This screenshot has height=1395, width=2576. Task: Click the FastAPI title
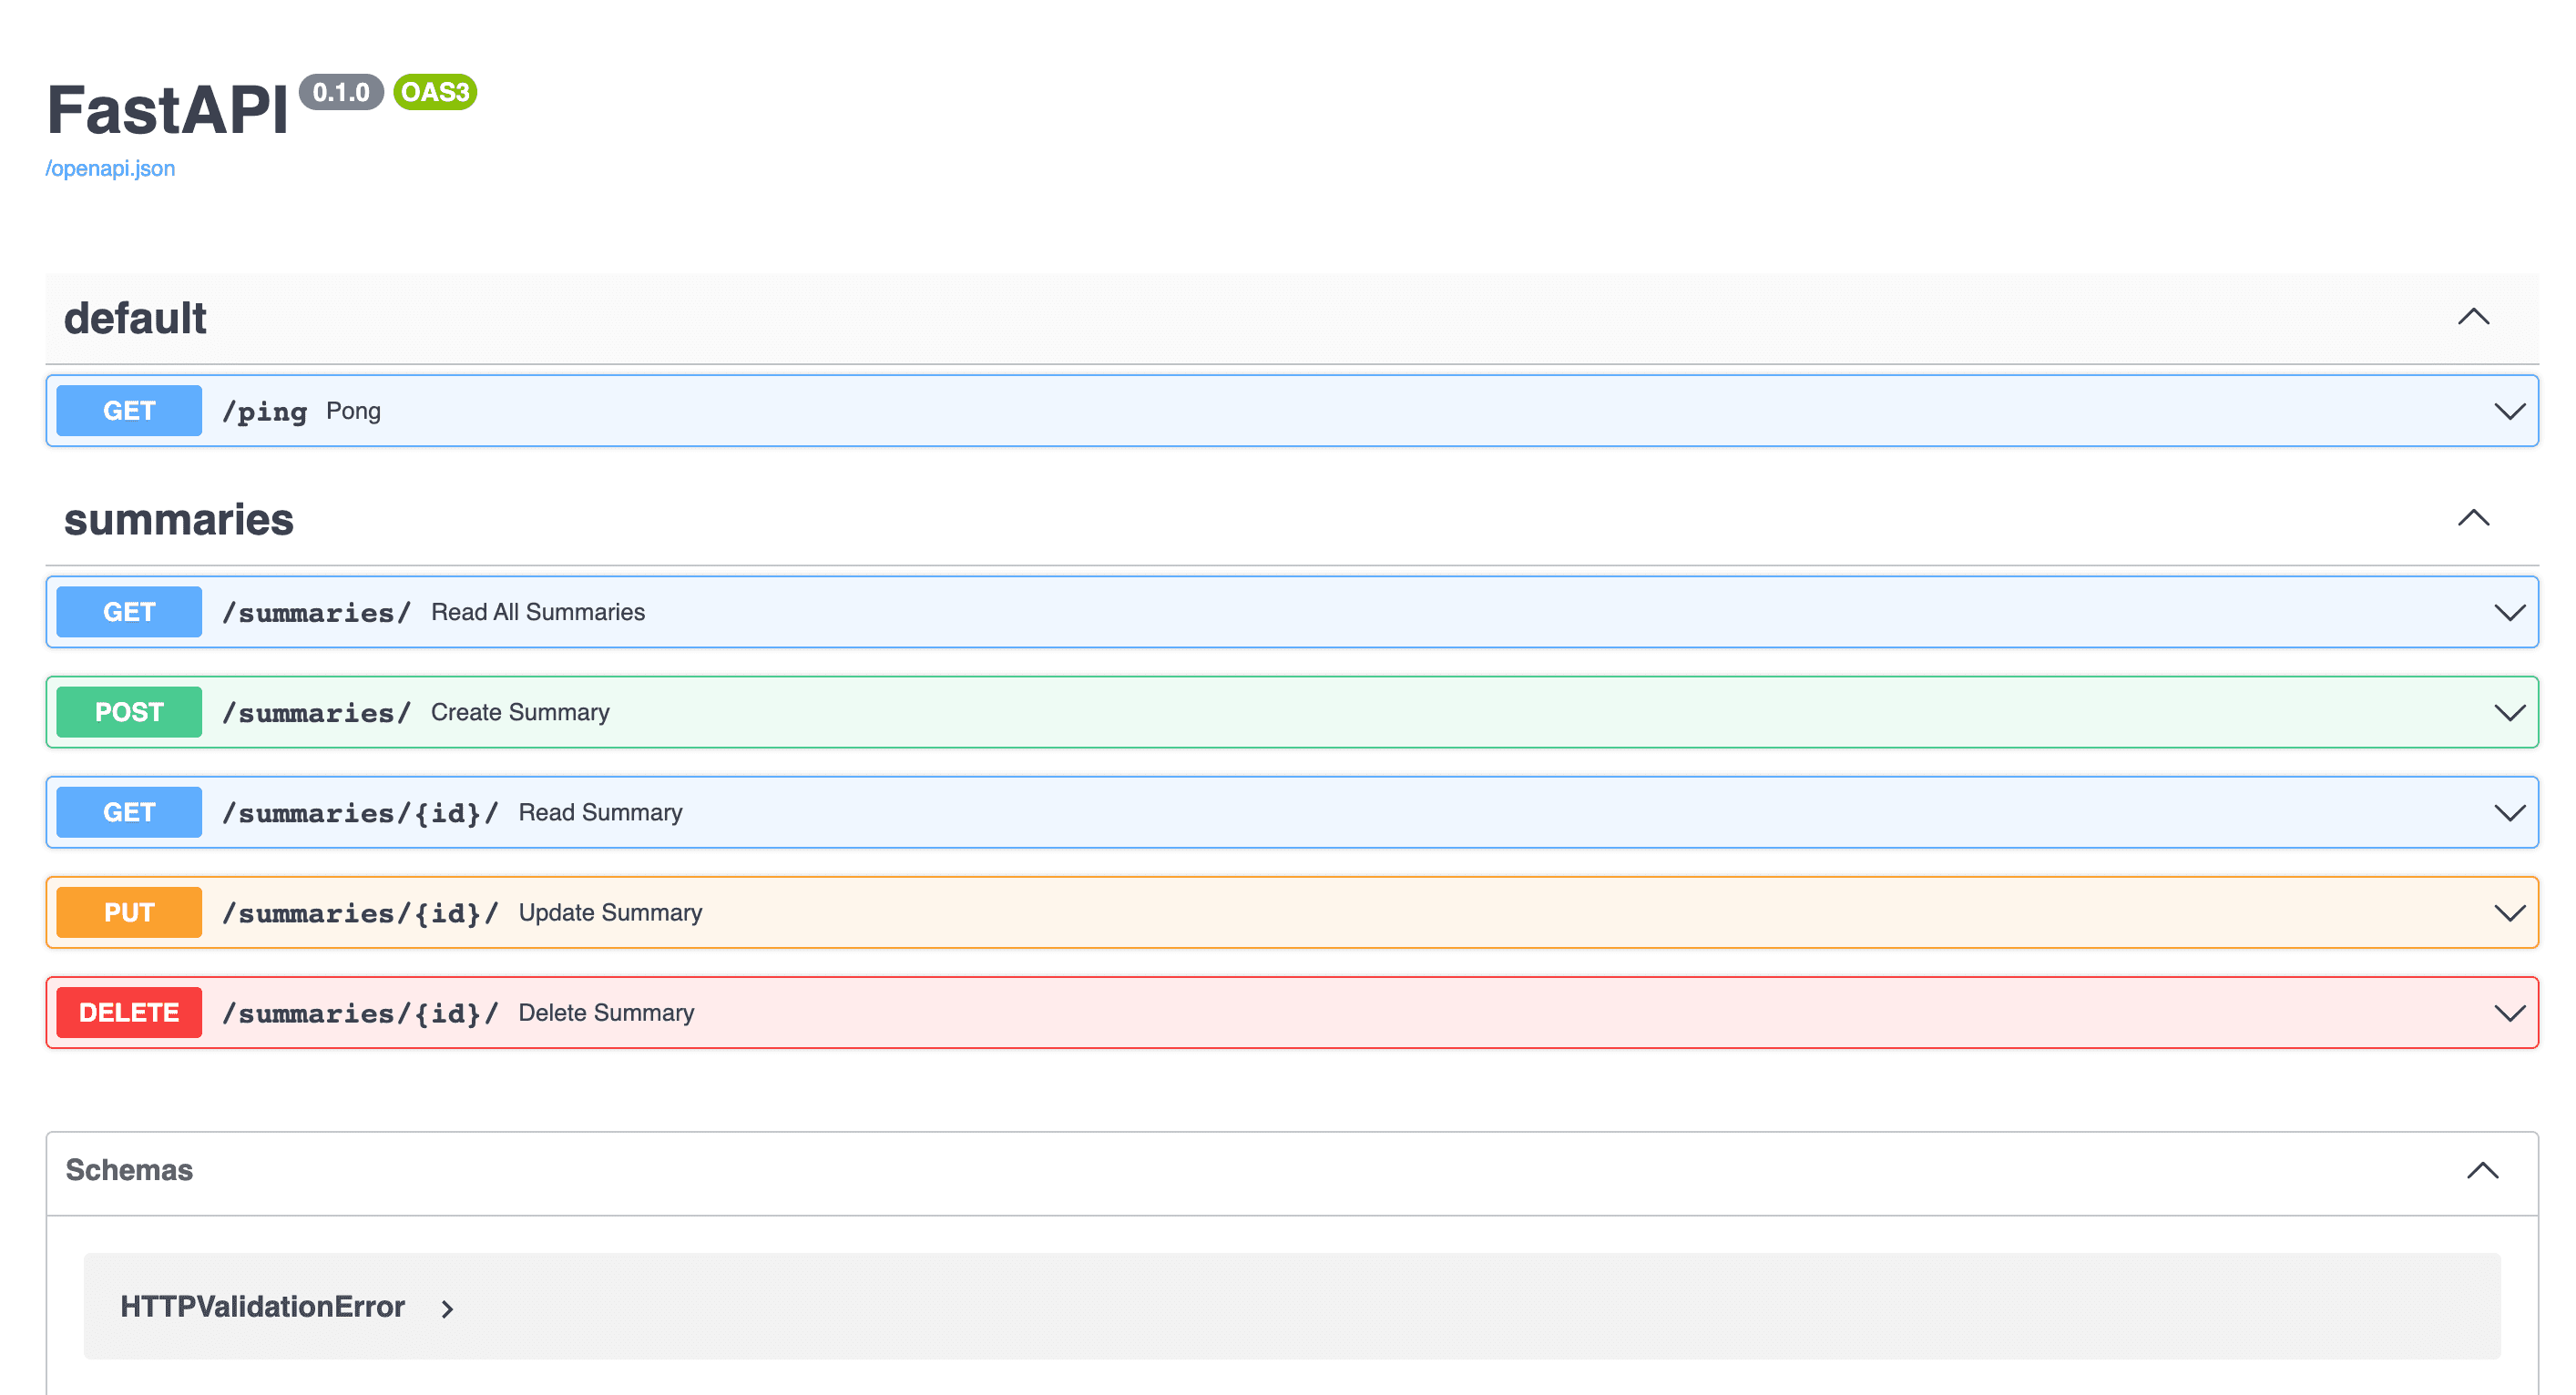point(168,110)
